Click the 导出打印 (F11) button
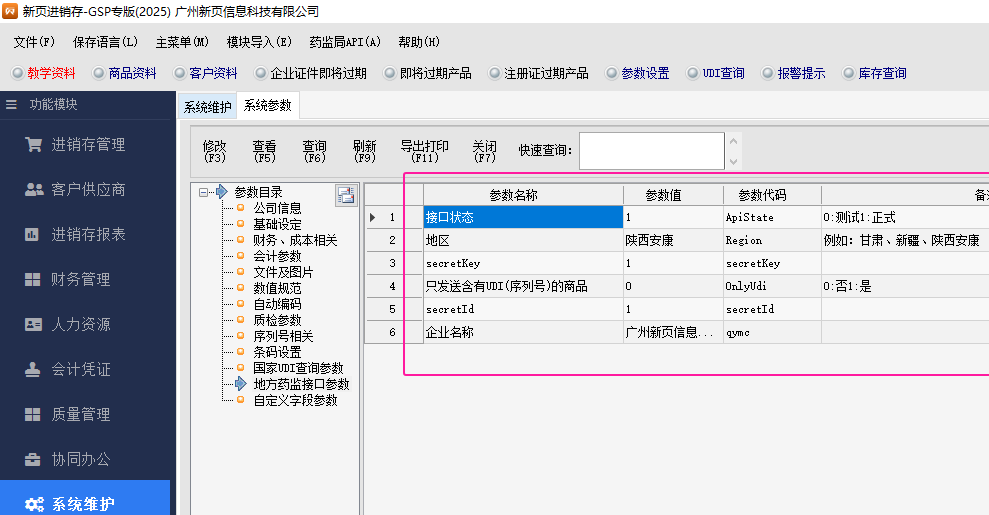The width and height of the screenshot is (989, 515). pyautogui.click(x=424, y=151)
